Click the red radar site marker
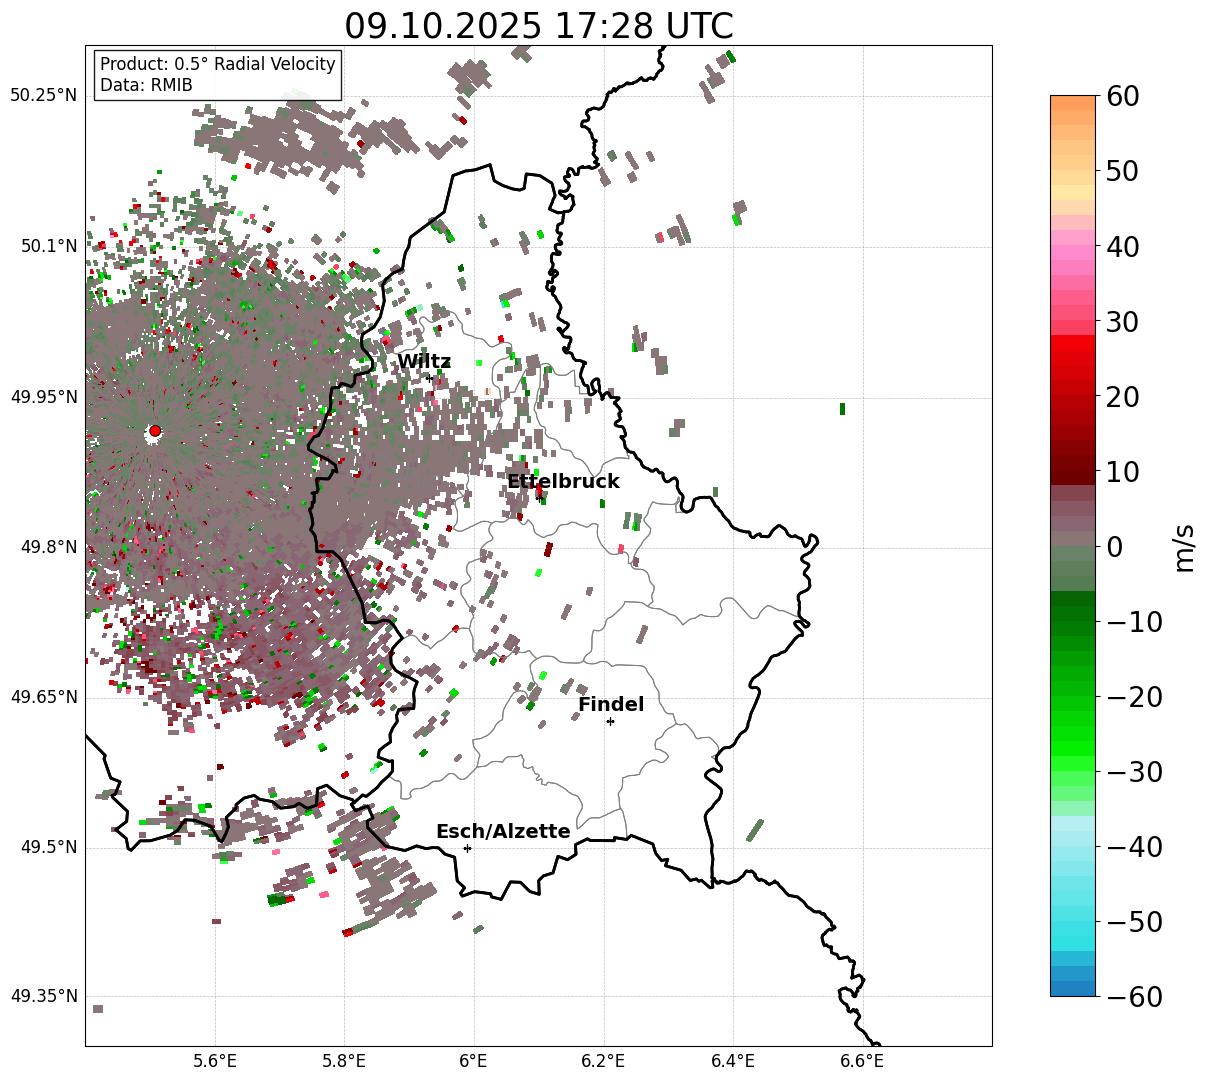The height and width of the screenshot is (1081, 1207). [x=154, y=431]
